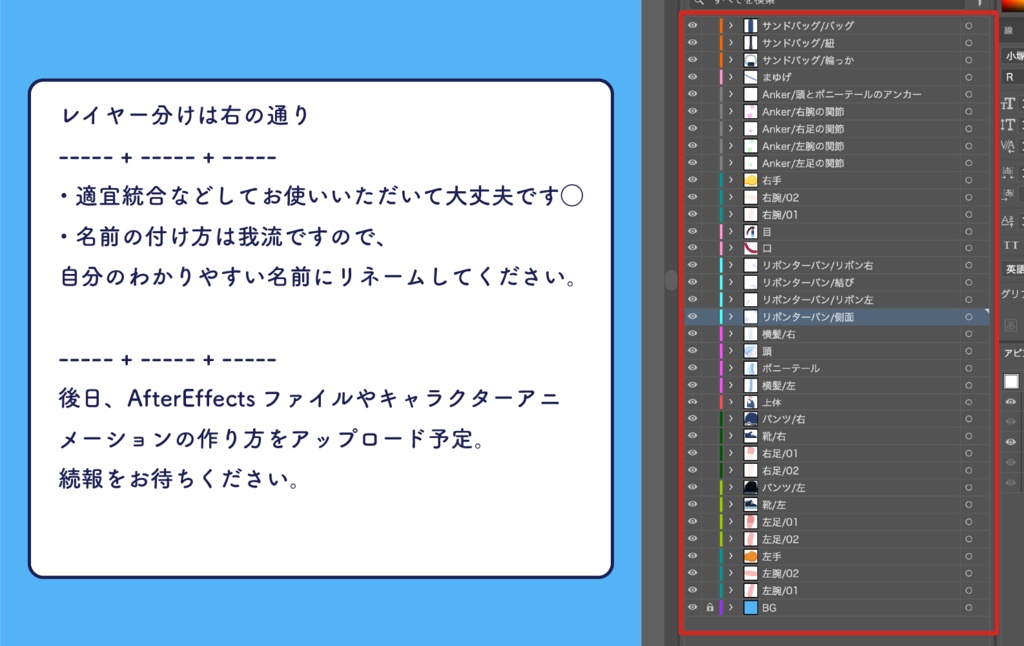
Task: Expand the リボンターバン/リボン右 layer
Action: point(731,265)
